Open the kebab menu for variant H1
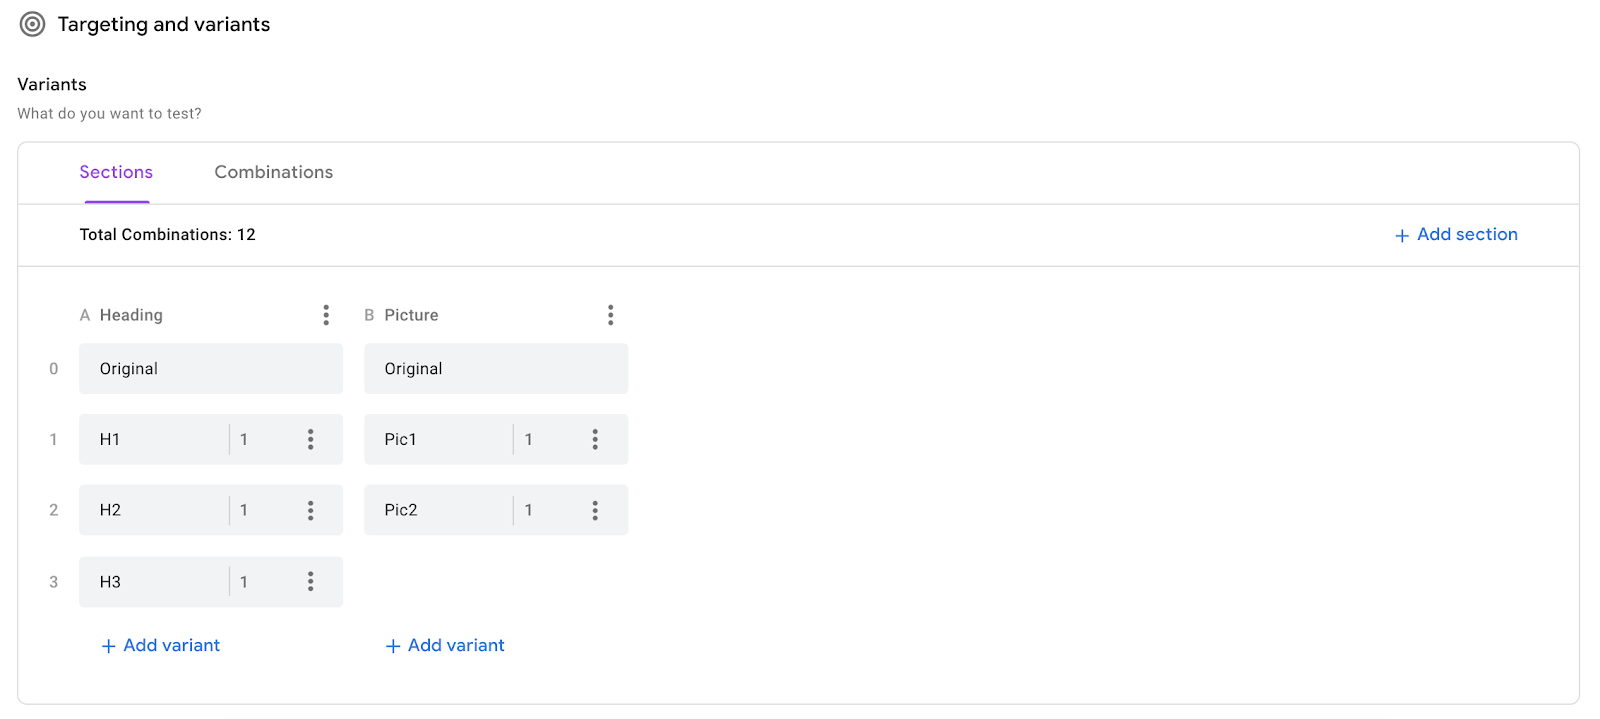The image size is (1600, 719). click(x=310, y=439)
